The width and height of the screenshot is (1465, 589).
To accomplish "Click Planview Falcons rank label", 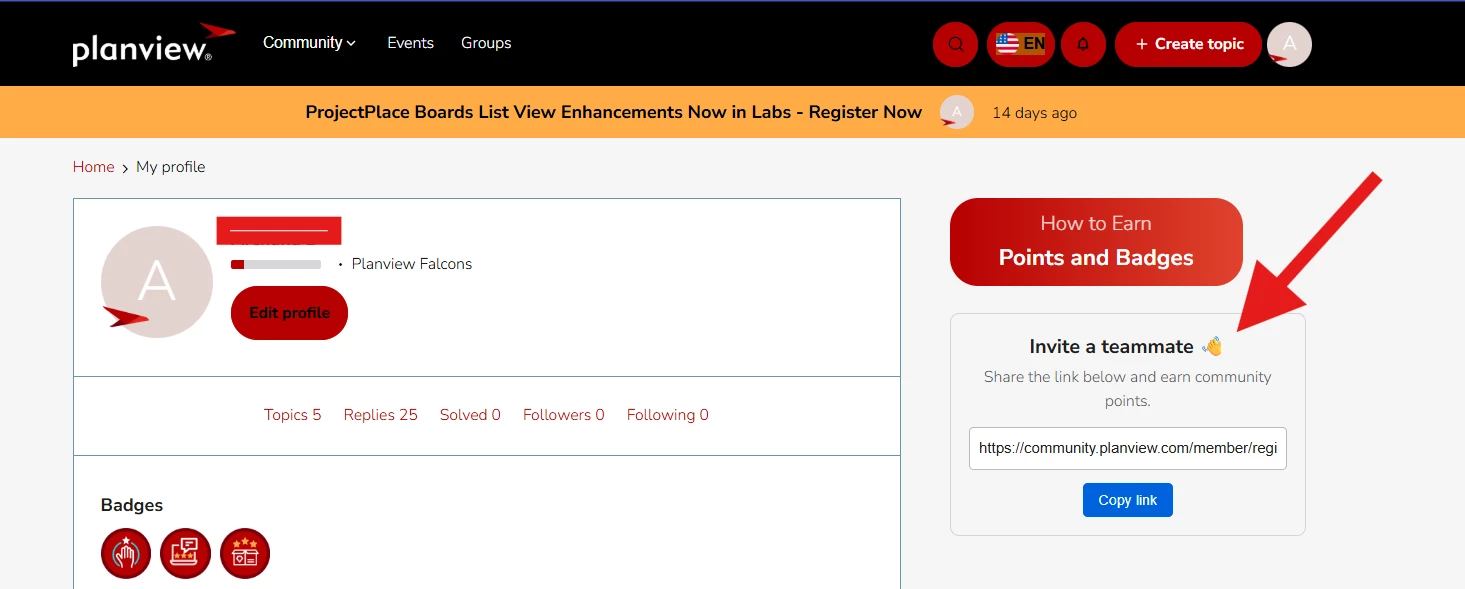I will pos(412,264).
